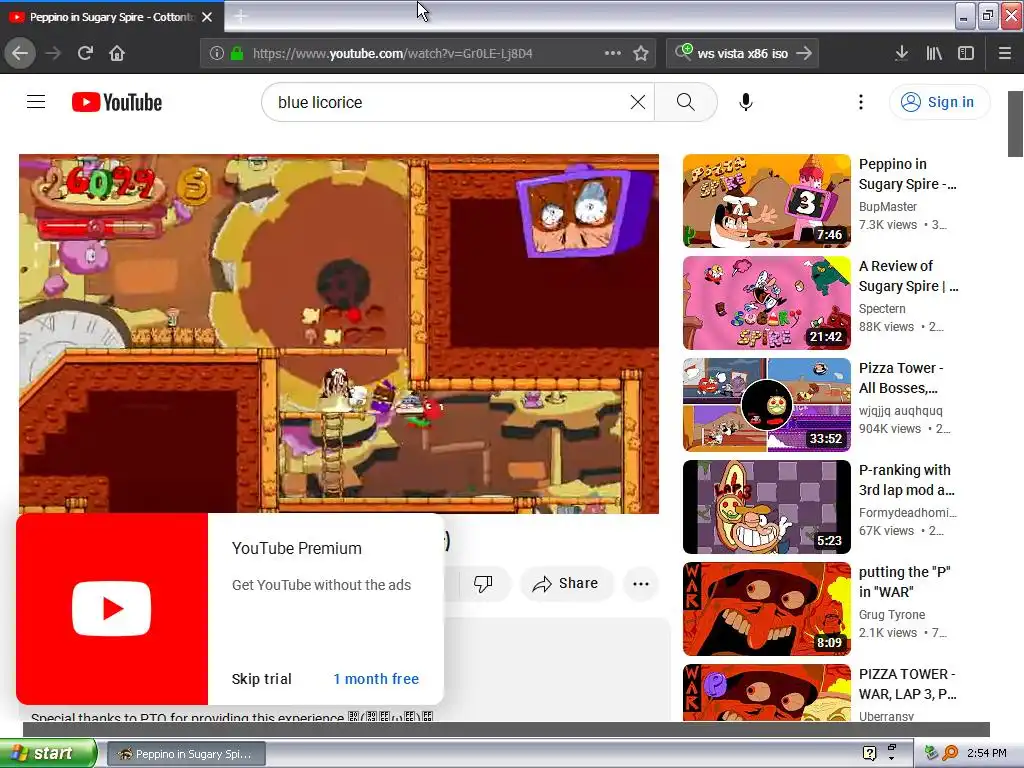
Task: Open the Firefox hamburger menu
Action: pos(1004,53)
